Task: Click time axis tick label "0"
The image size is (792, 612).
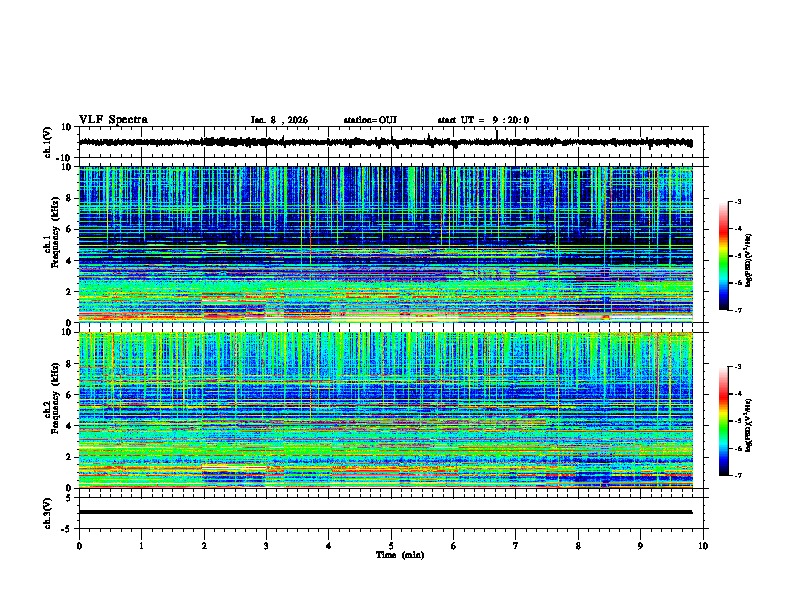Action: [79, 546]
